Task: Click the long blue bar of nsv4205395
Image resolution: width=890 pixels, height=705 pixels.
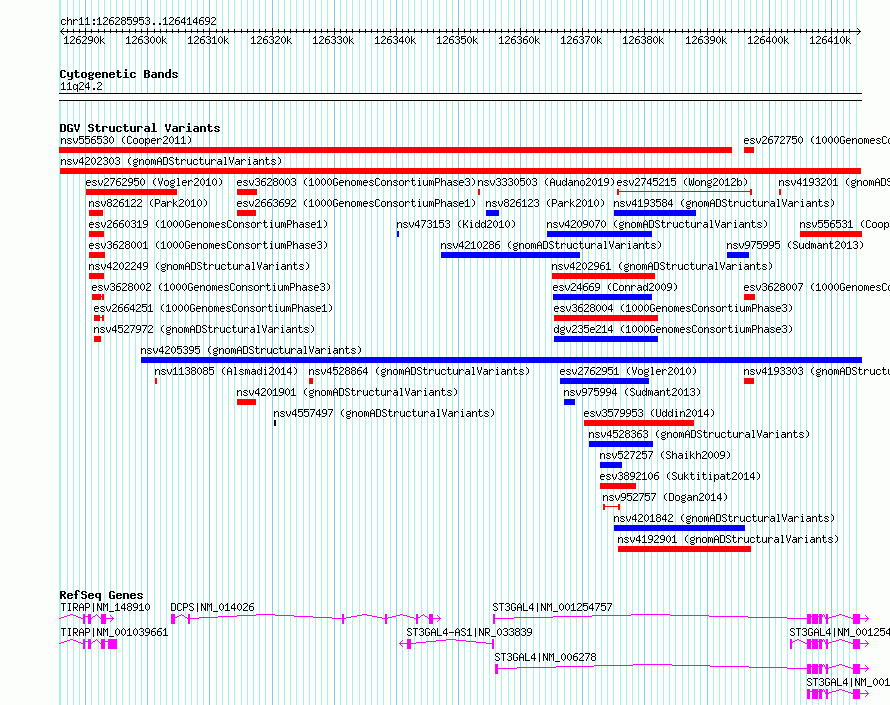Action: point(501,360)
